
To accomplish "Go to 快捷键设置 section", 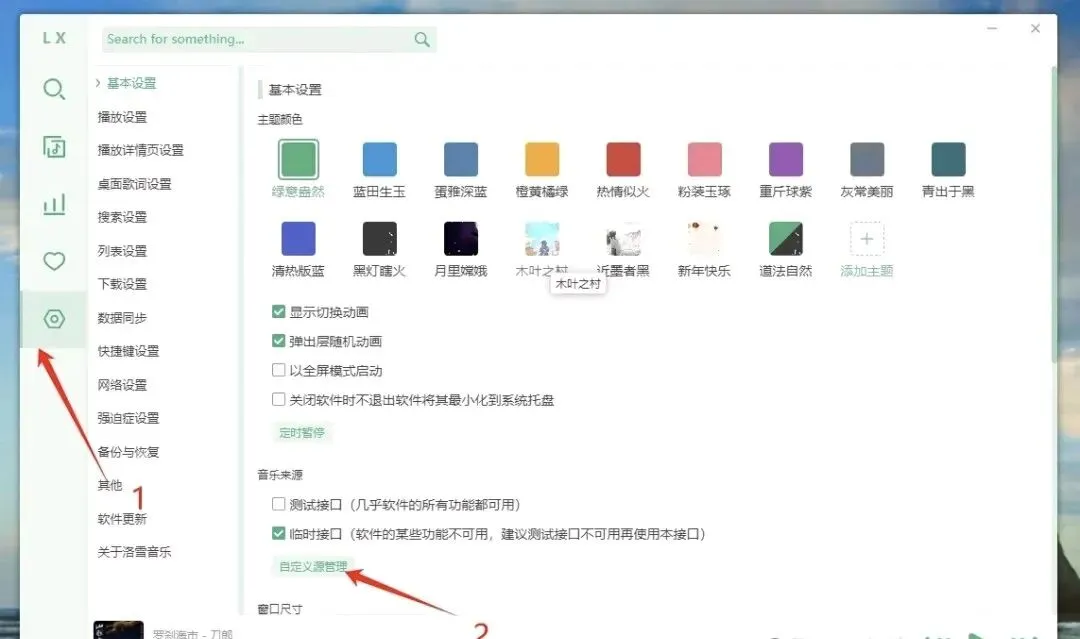I will [129, 351].
